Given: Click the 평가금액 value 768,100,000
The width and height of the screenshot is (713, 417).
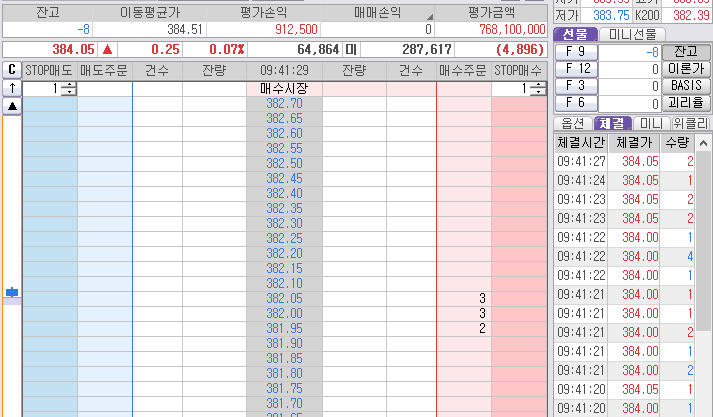Looking at the screenshot, I should [512, 30].
